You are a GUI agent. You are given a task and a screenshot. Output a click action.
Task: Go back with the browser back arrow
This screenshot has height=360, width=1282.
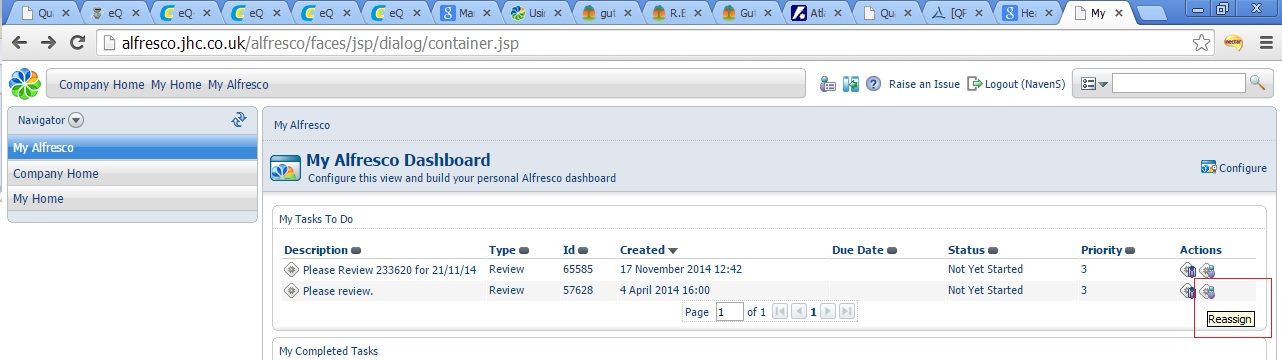[19, 44]
